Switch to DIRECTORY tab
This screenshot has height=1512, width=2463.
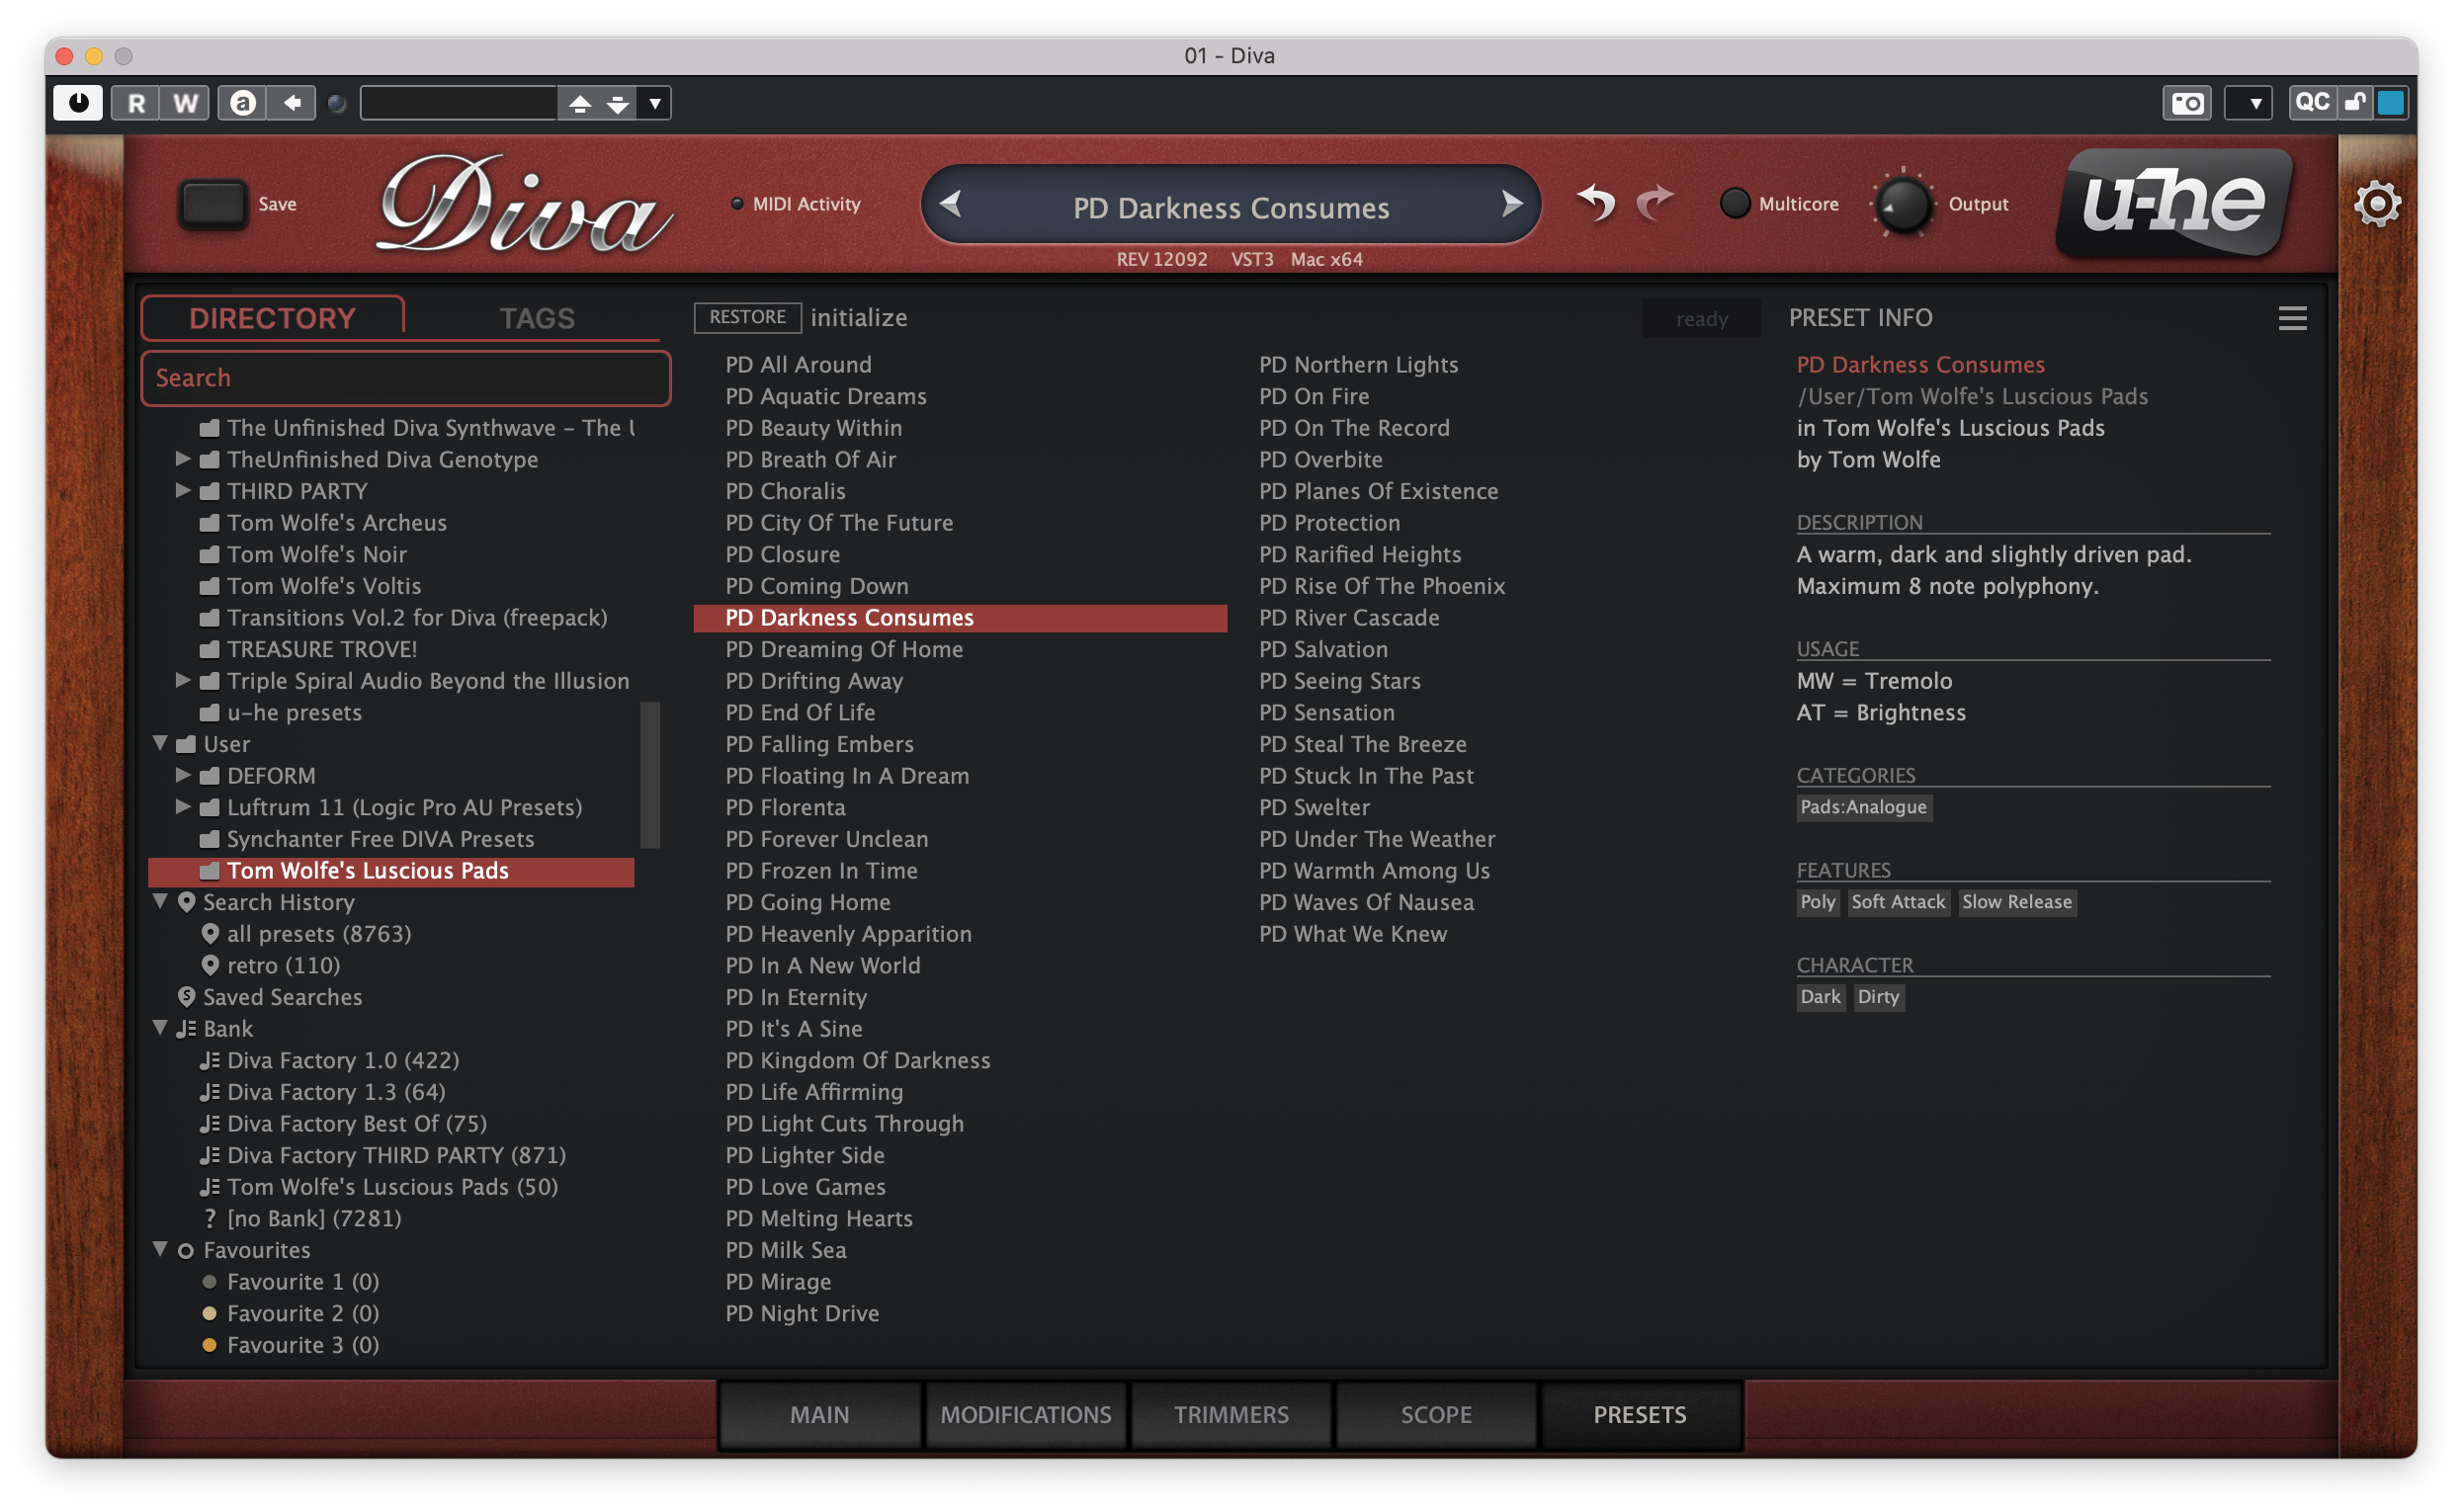click(x=272, y=318)
